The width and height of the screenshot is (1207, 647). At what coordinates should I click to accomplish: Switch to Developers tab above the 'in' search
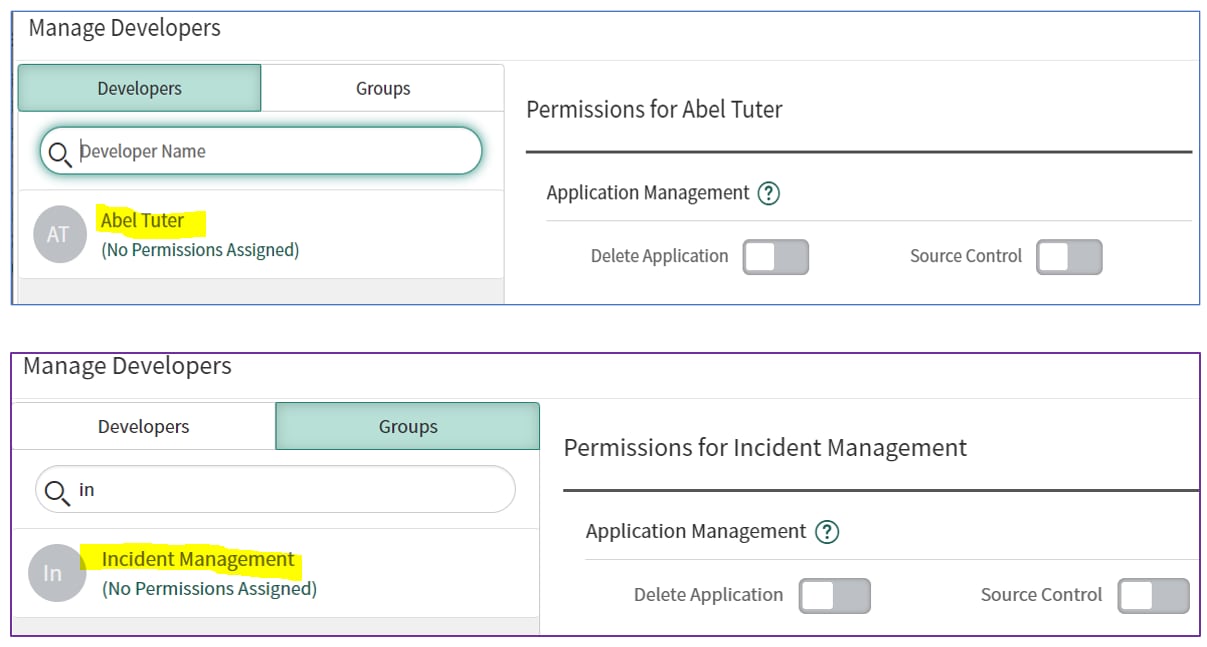click(x=143, y=427)
